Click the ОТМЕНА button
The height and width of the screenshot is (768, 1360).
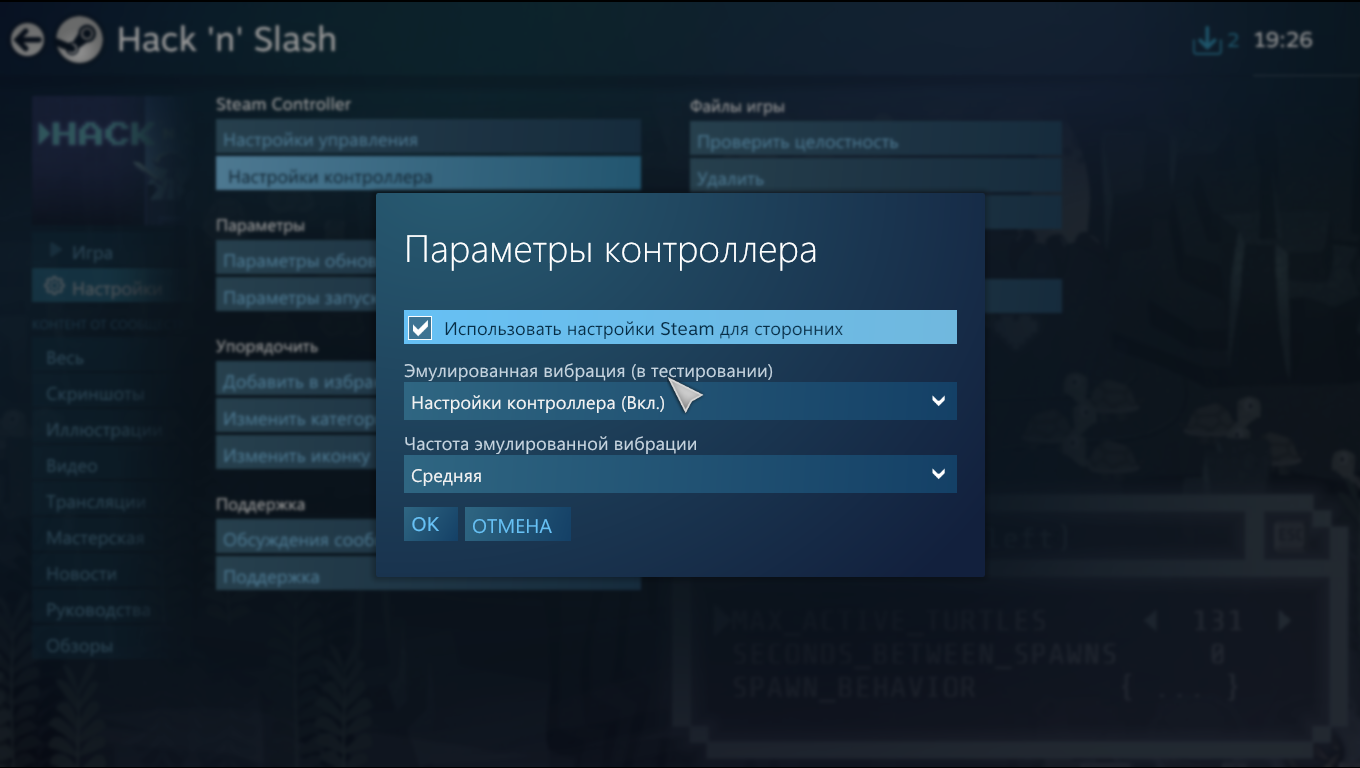517,525
